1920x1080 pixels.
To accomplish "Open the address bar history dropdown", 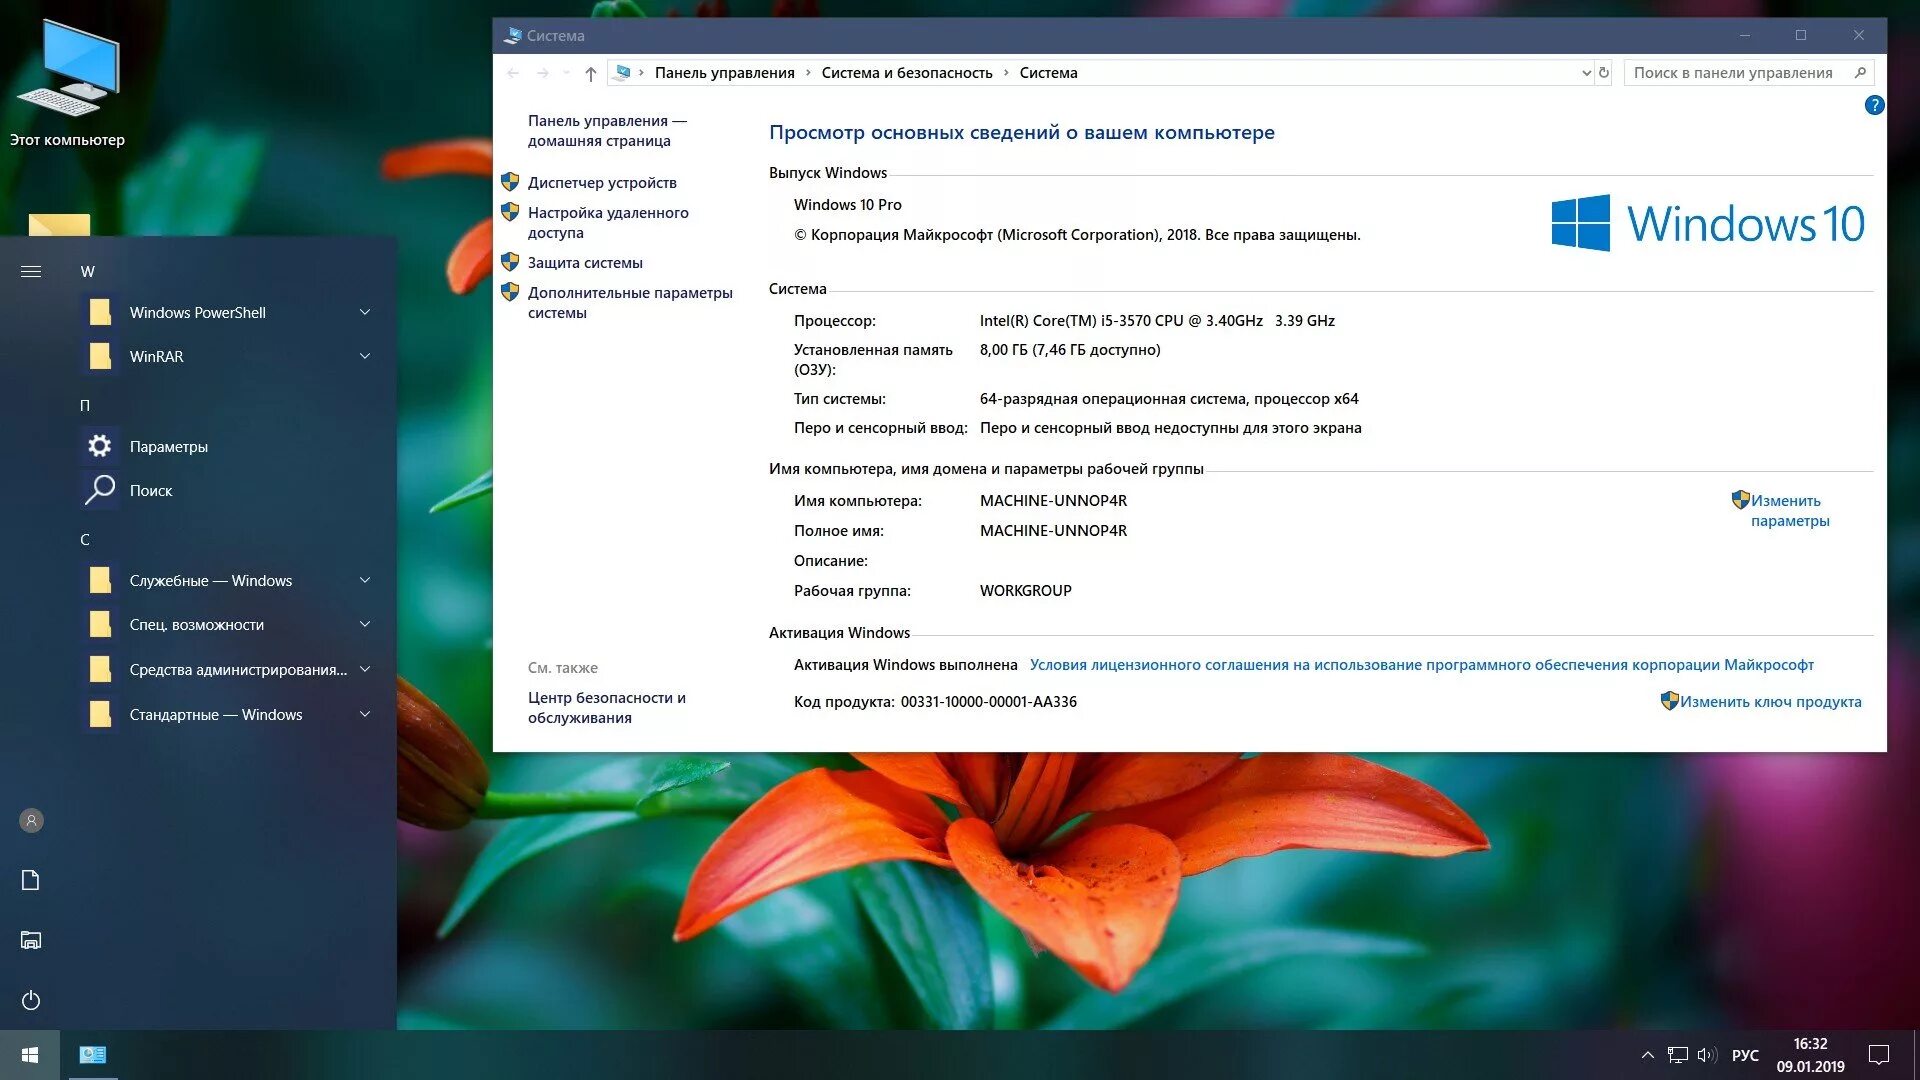I will 1586,73.
